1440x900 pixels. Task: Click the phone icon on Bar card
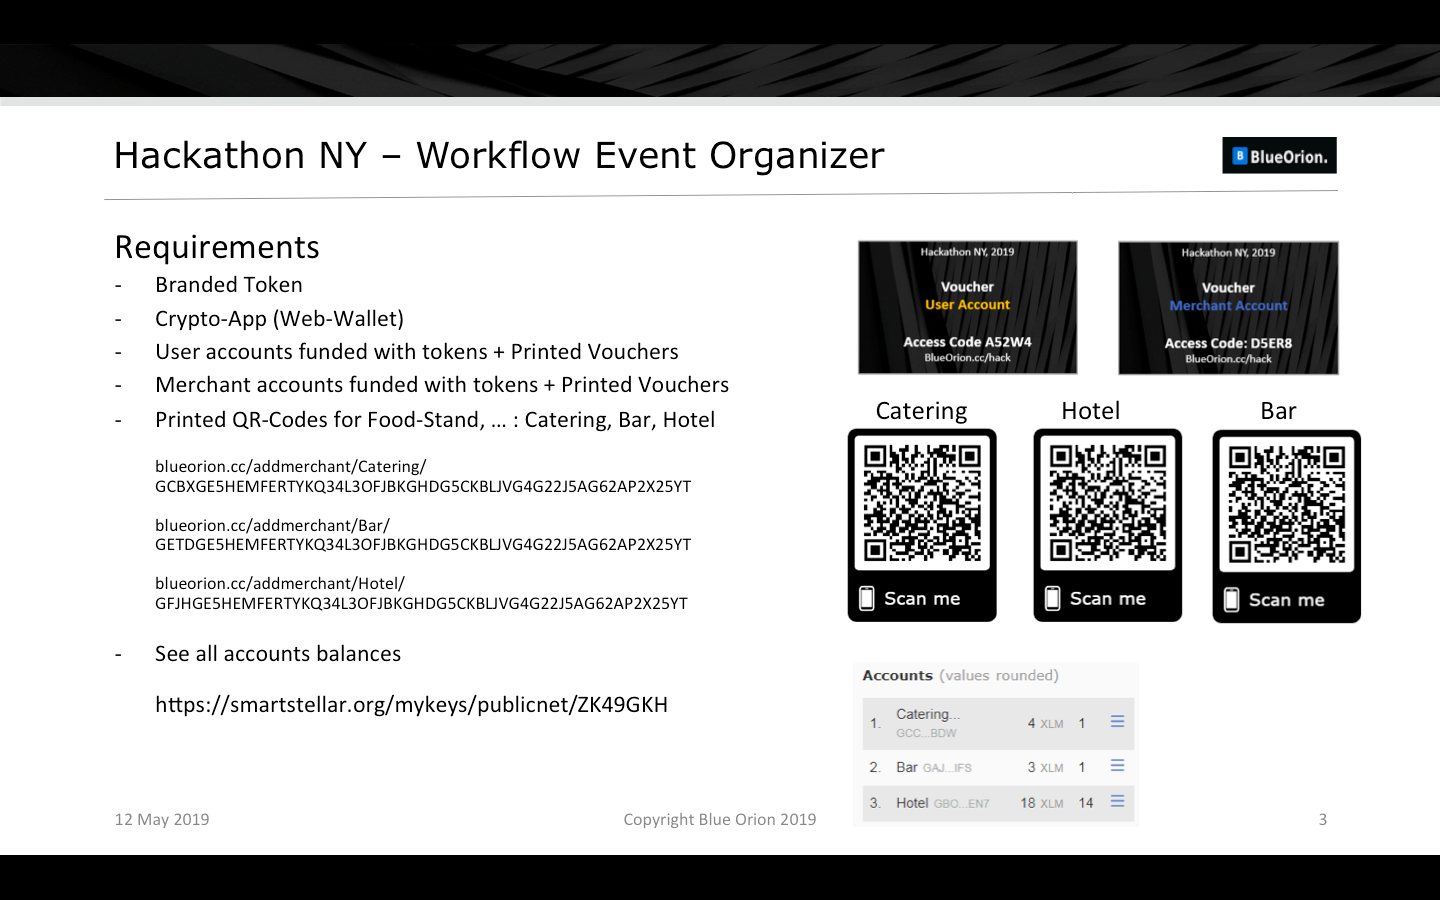tap(1232, 599)
